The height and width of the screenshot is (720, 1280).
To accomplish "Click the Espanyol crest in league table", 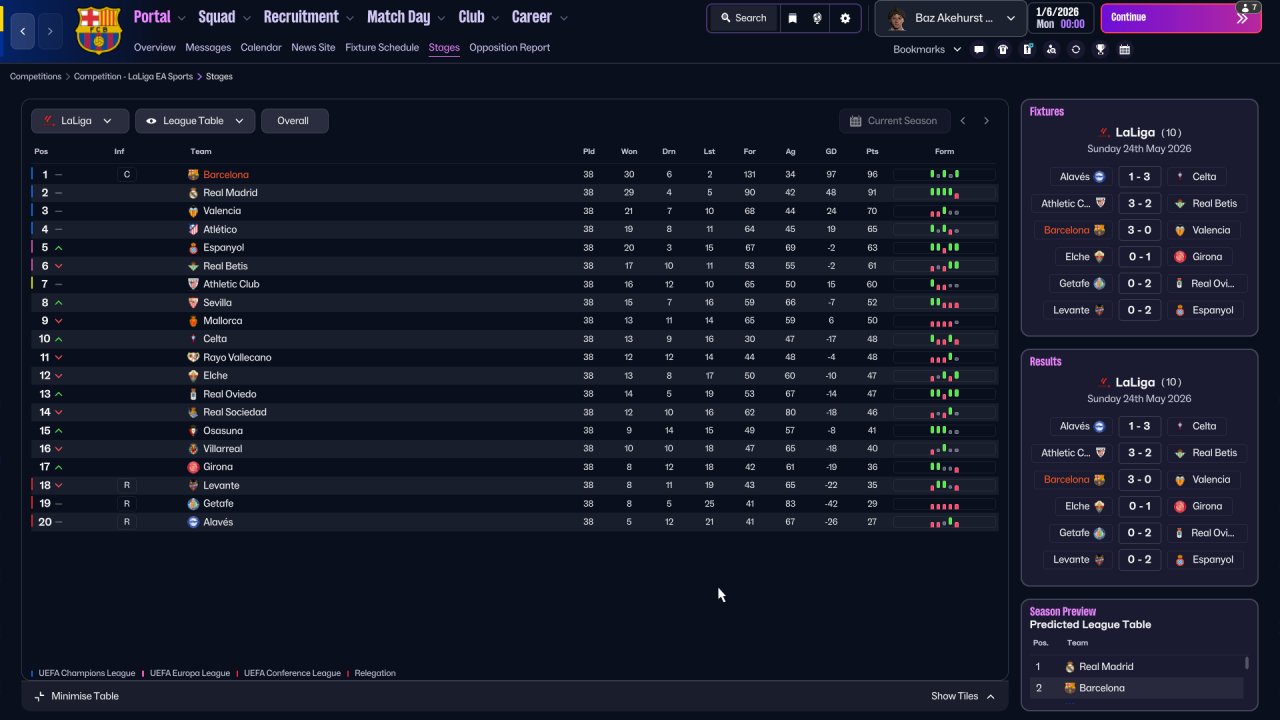I will coord(193,248).
